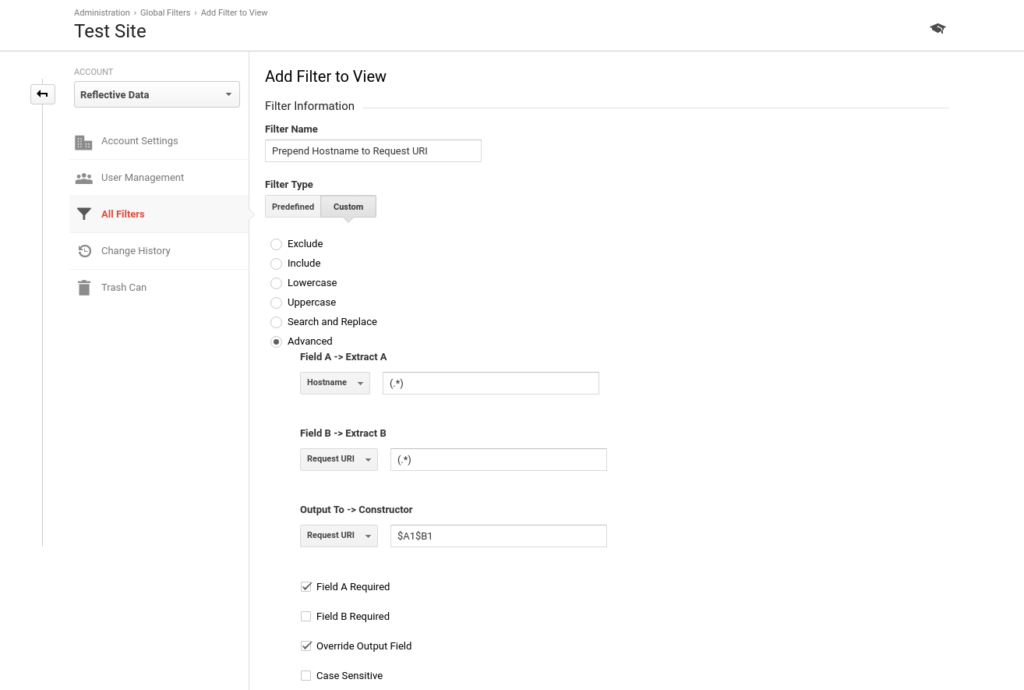Switch to the Predefined filter tab

click(292, 206)
